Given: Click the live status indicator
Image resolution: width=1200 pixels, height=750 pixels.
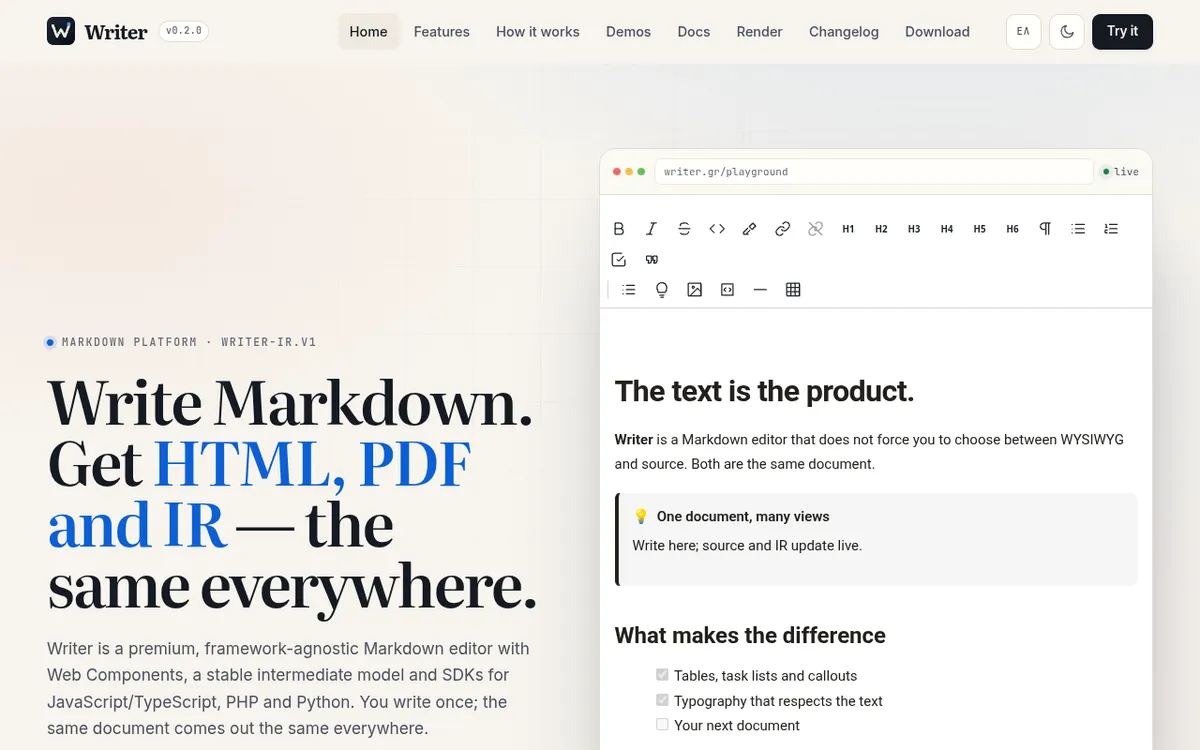Looking at the screenshot, I should (x=1120, y=172).
